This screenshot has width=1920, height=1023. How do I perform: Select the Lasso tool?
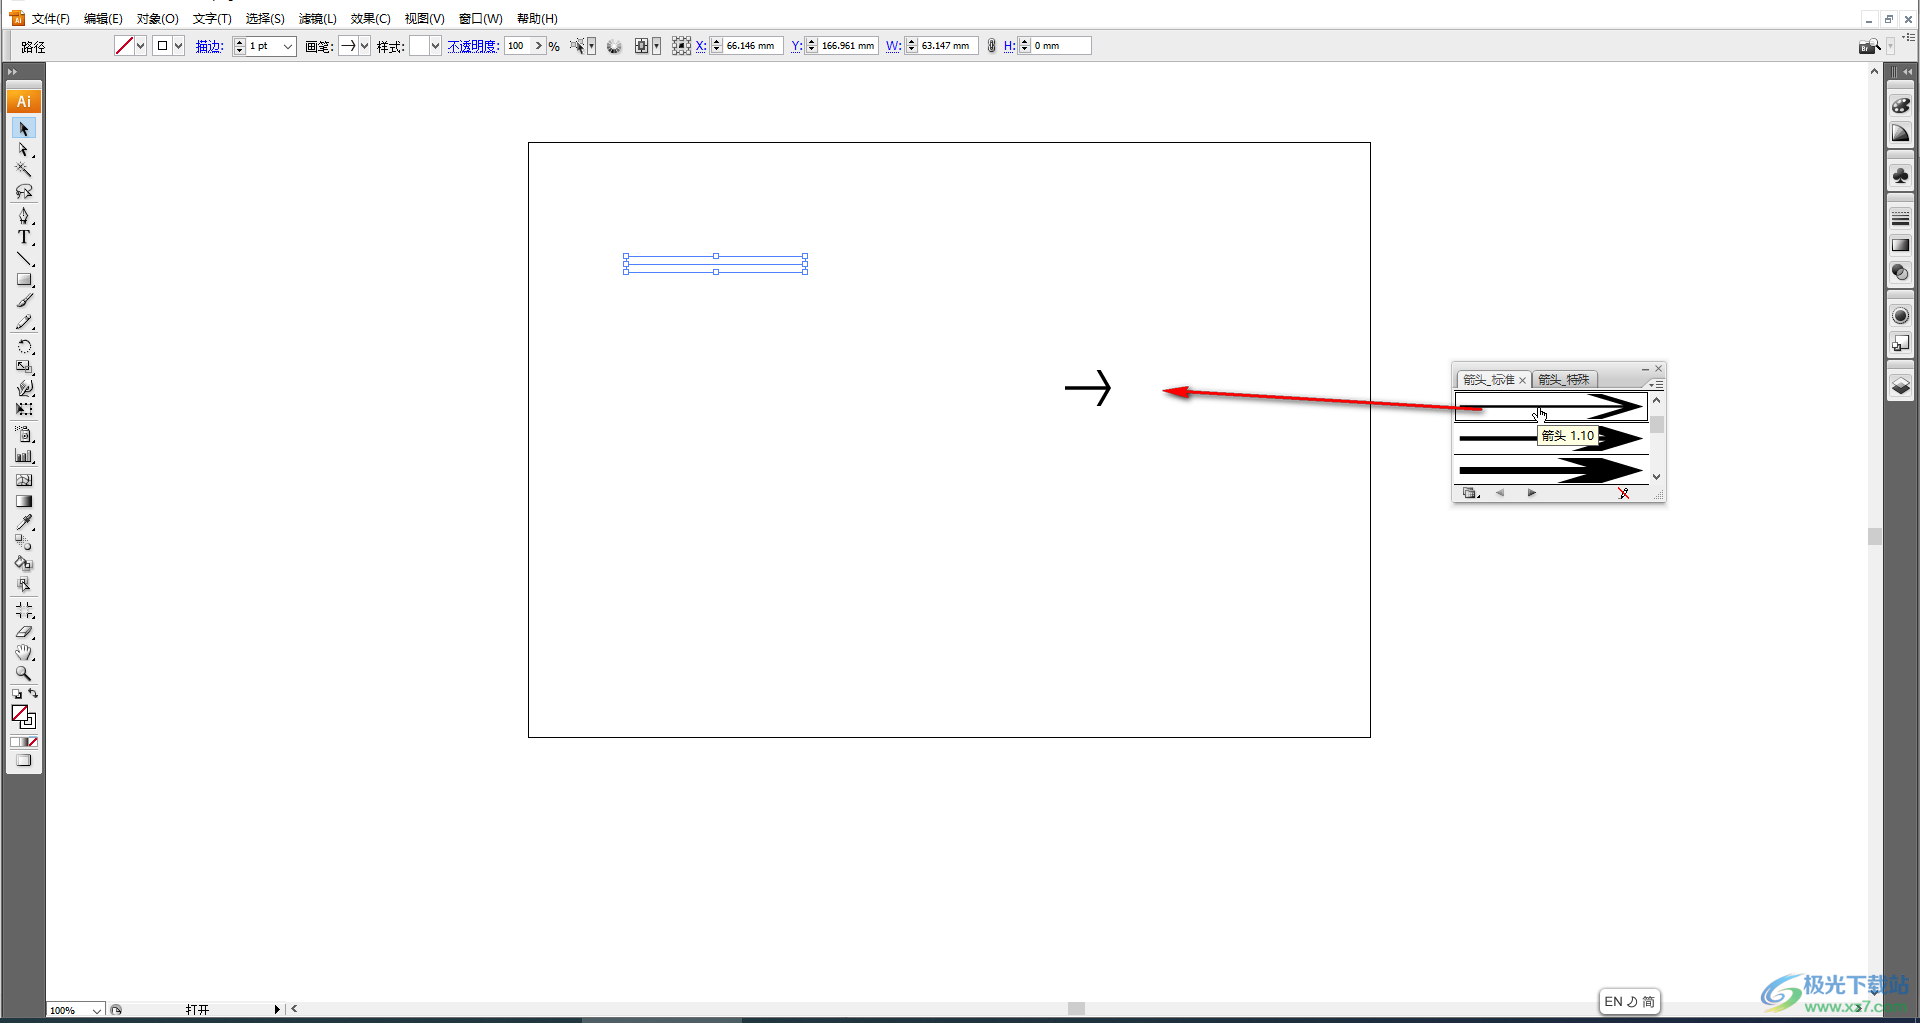click(x=24, y=191)
